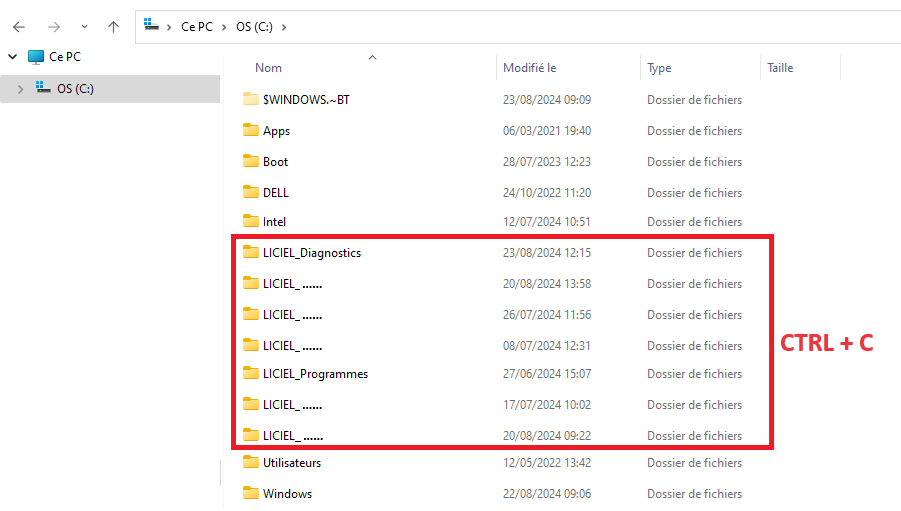Click 'Dossier de fichiers' in the Apps row

click(694, 131)
